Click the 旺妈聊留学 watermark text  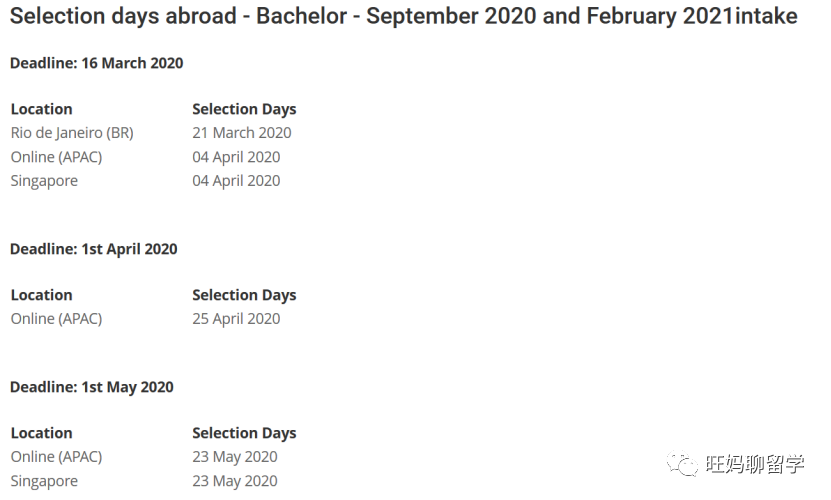(755, 464)
